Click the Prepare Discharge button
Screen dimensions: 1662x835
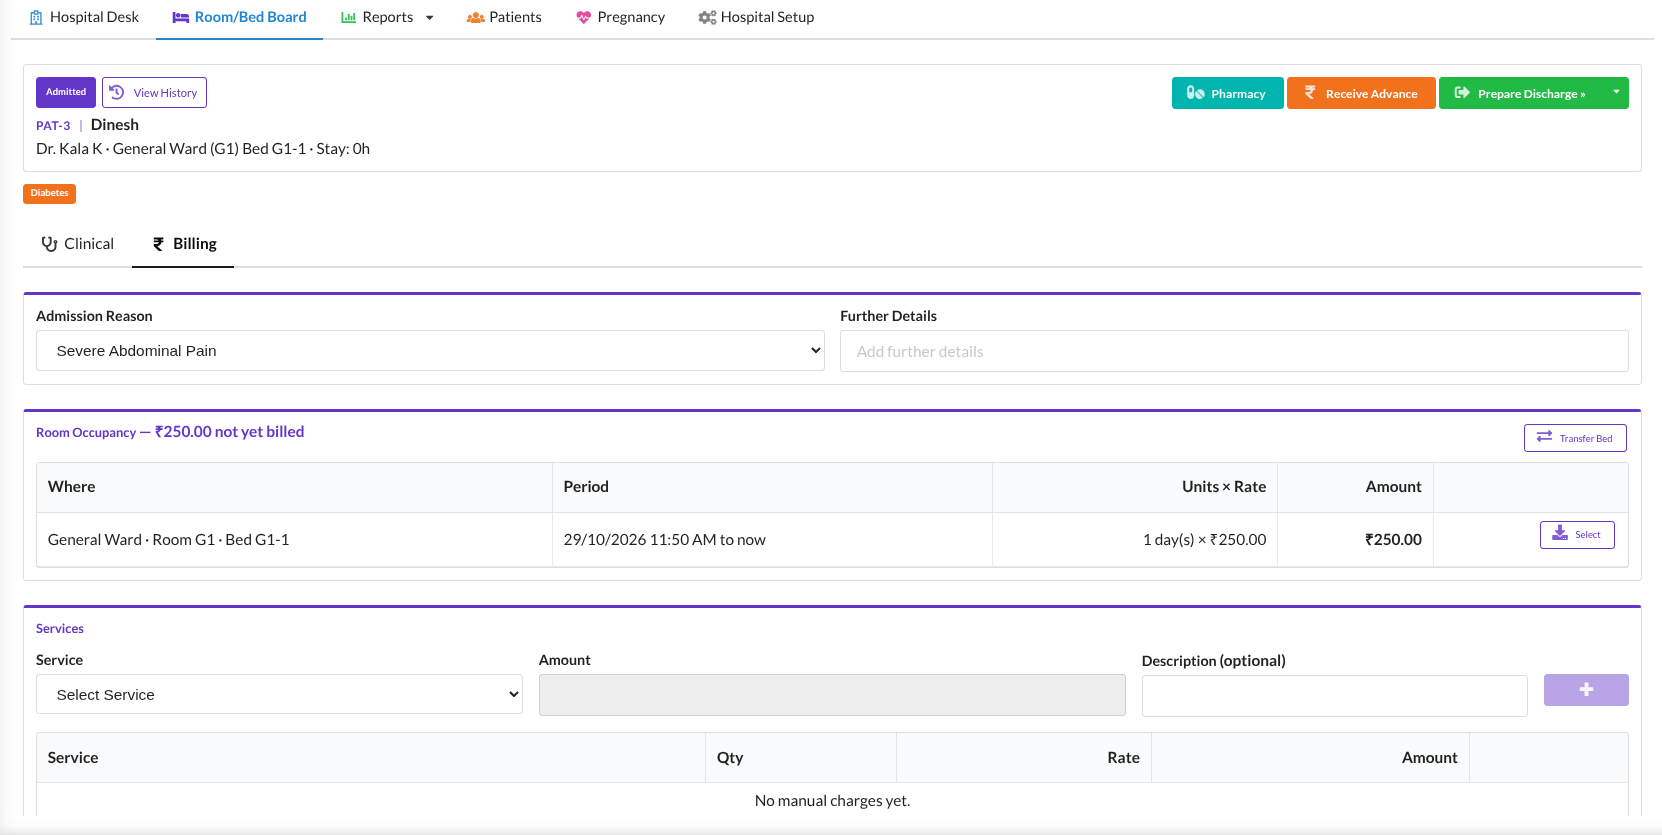(1521, 93)
